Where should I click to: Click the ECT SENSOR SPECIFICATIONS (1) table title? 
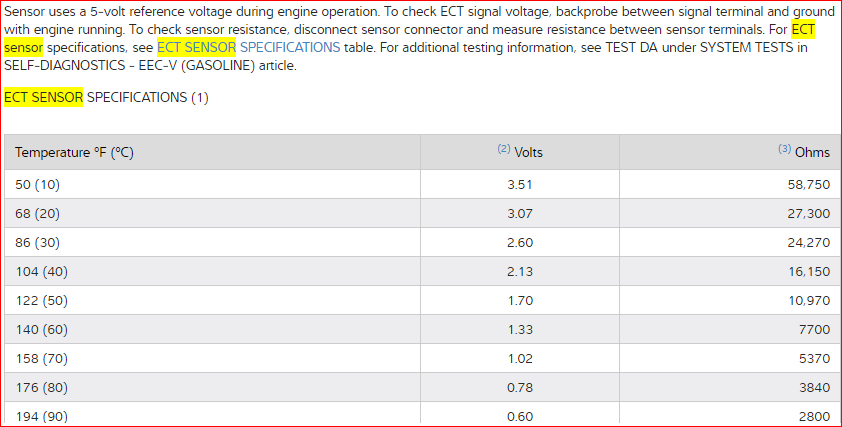[106, 97]
